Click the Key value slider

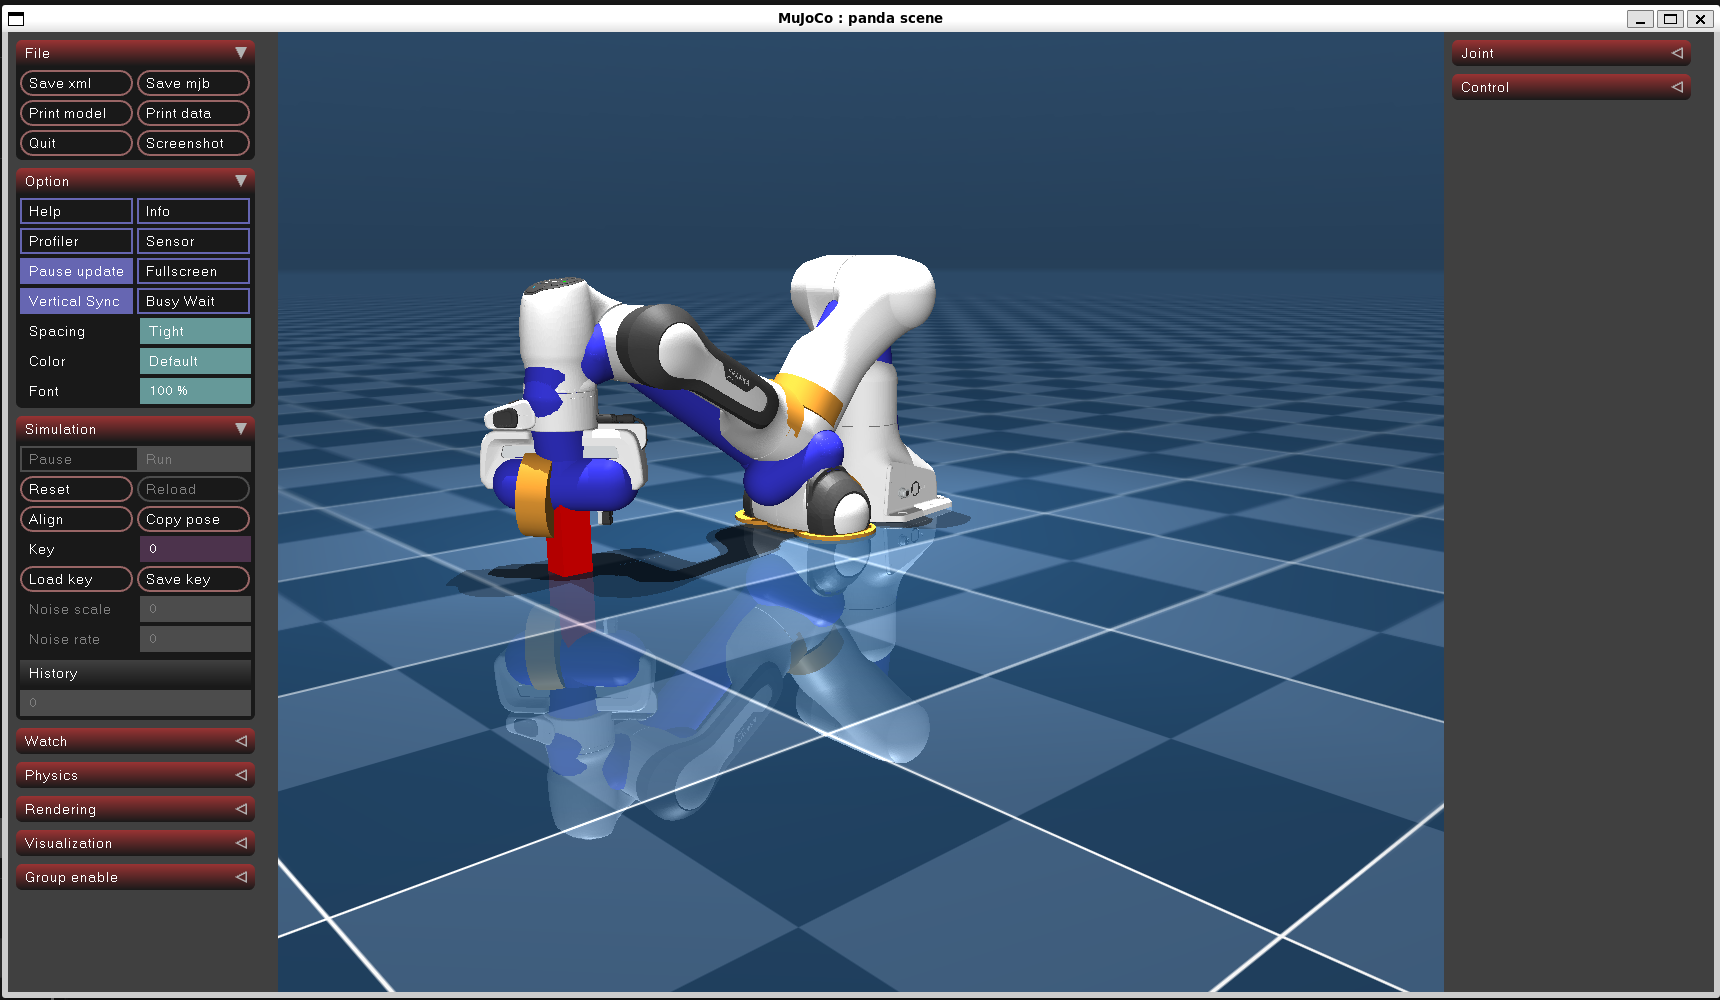click(x=195, y=549)
